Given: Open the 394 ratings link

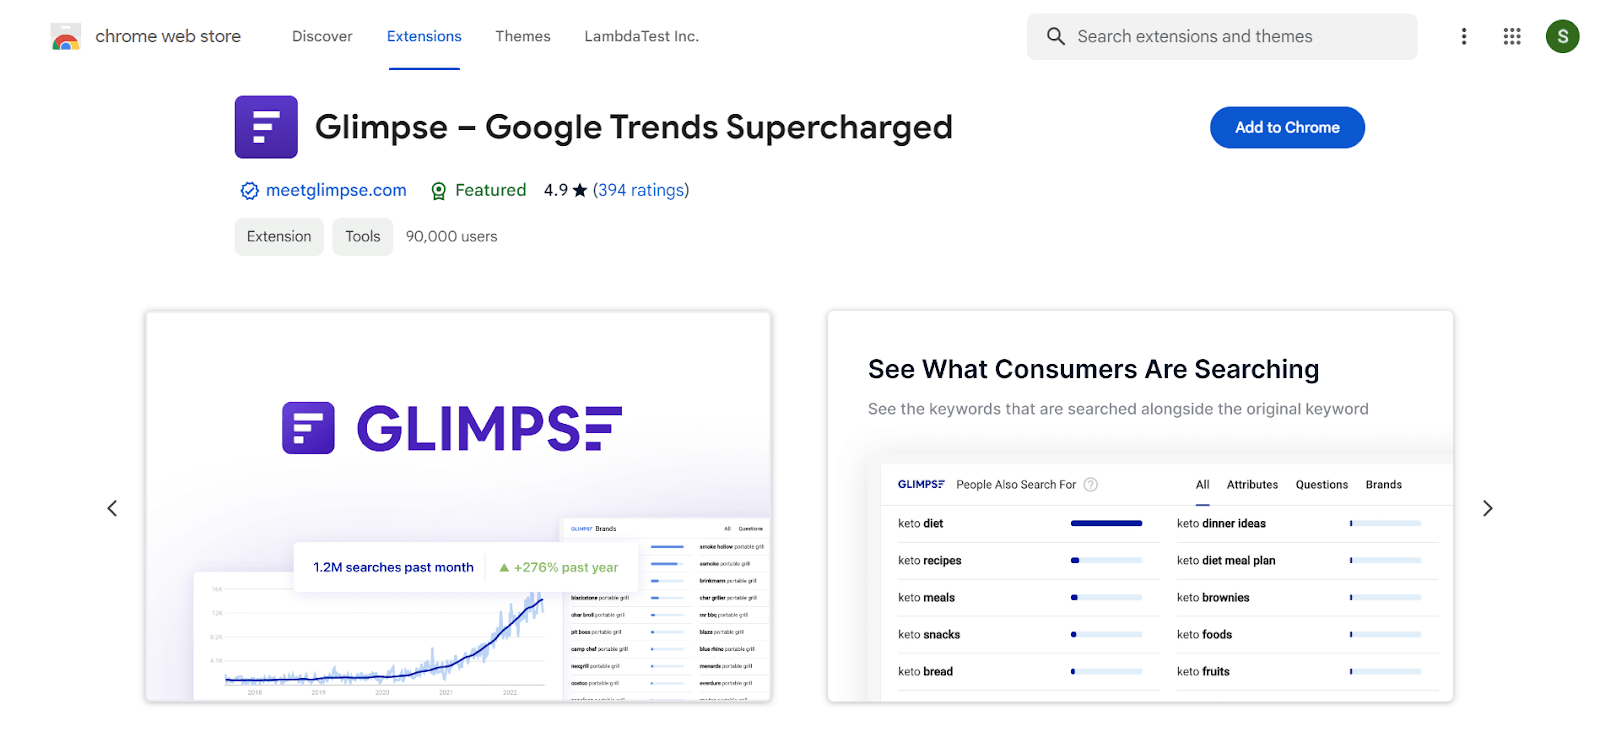Looking at the screenshot, I should (x=641, y=190).
